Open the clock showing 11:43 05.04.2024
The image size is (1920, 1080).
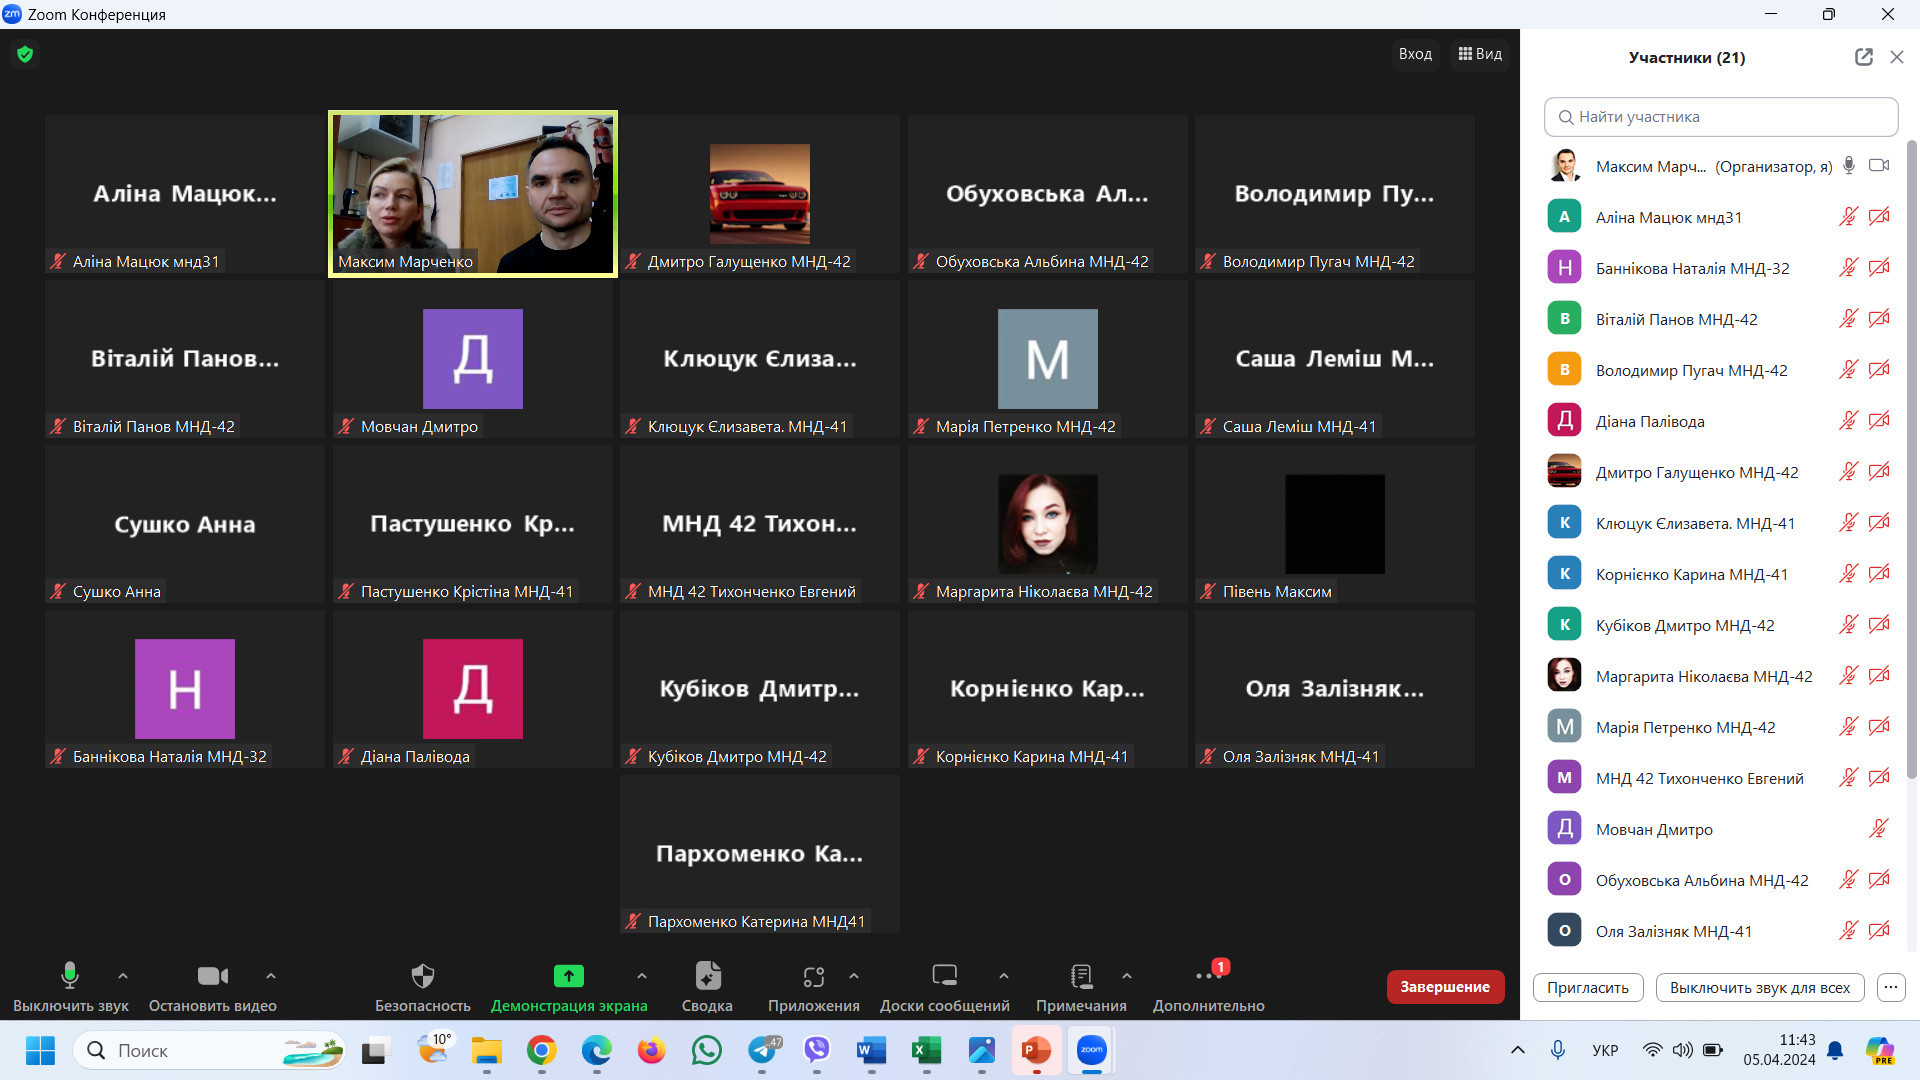(1779, 1050)
